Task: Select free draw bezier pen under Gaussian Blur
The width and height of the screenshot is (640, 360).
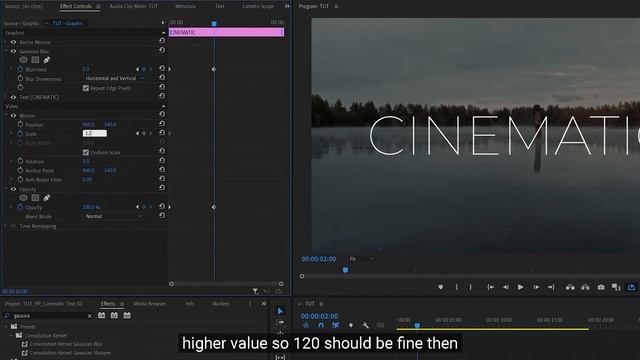Action: click(x=47, y=60)
